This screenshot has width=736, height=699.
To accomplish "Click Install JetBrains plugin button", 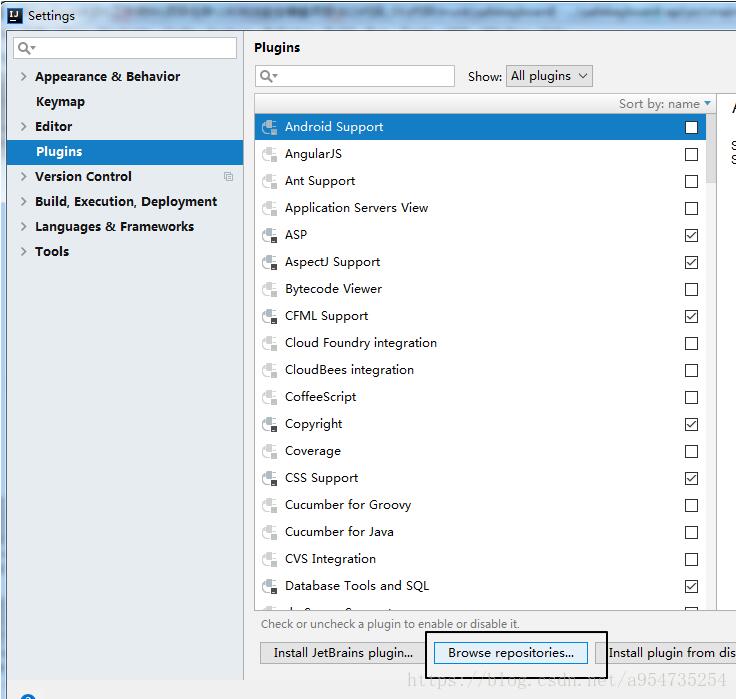I will click(x=343, y=653).
